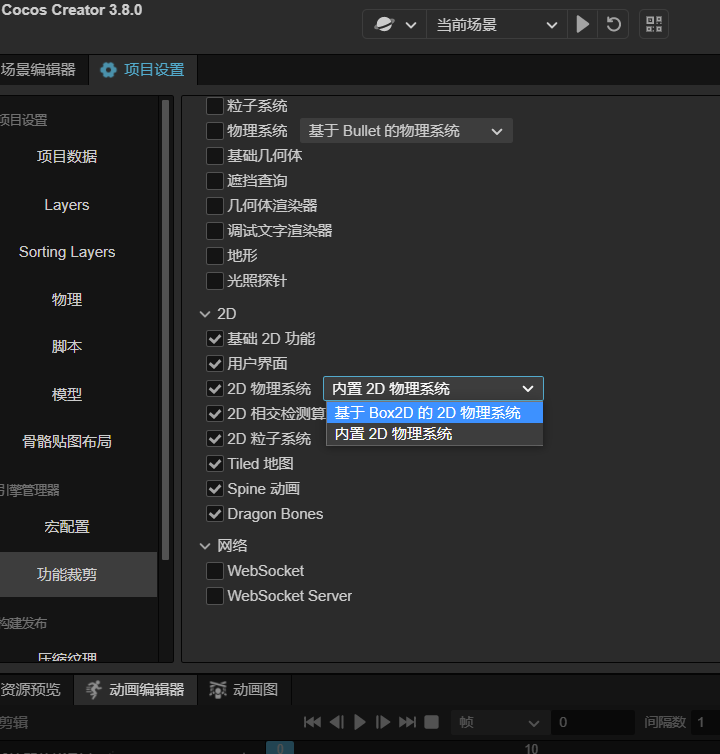
Task: Enable the 调试文字渲染器 checkbox
Action: click(x=215, y=231)
